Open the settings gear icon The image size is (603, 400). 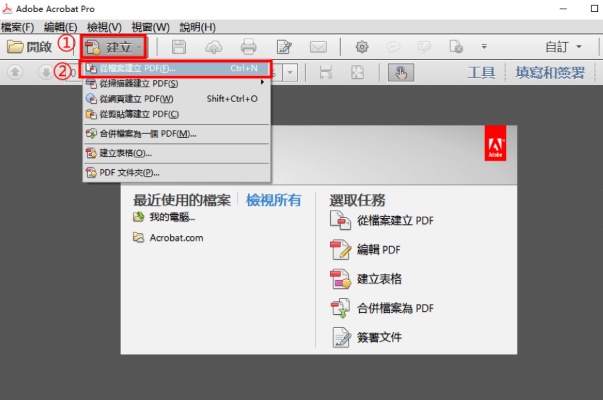click(x=362, y=47)
